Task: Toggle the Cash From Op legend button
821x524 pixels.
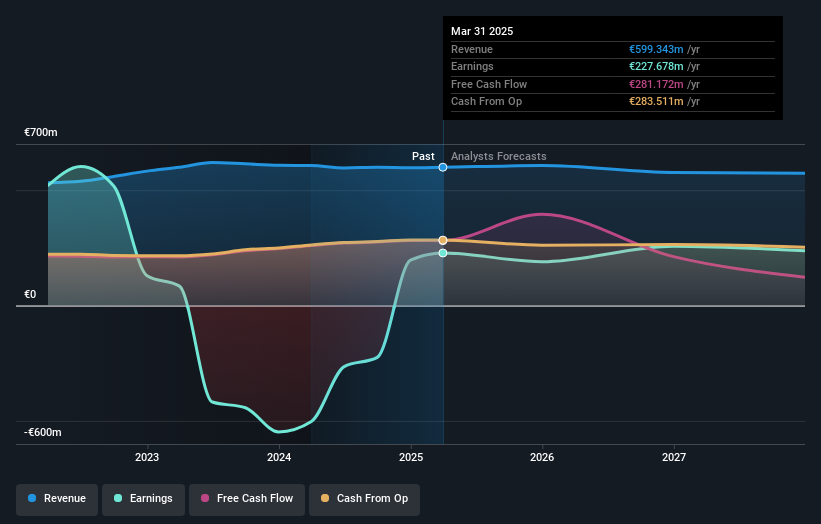Action: pyautogui.click(x=364, y=499)
